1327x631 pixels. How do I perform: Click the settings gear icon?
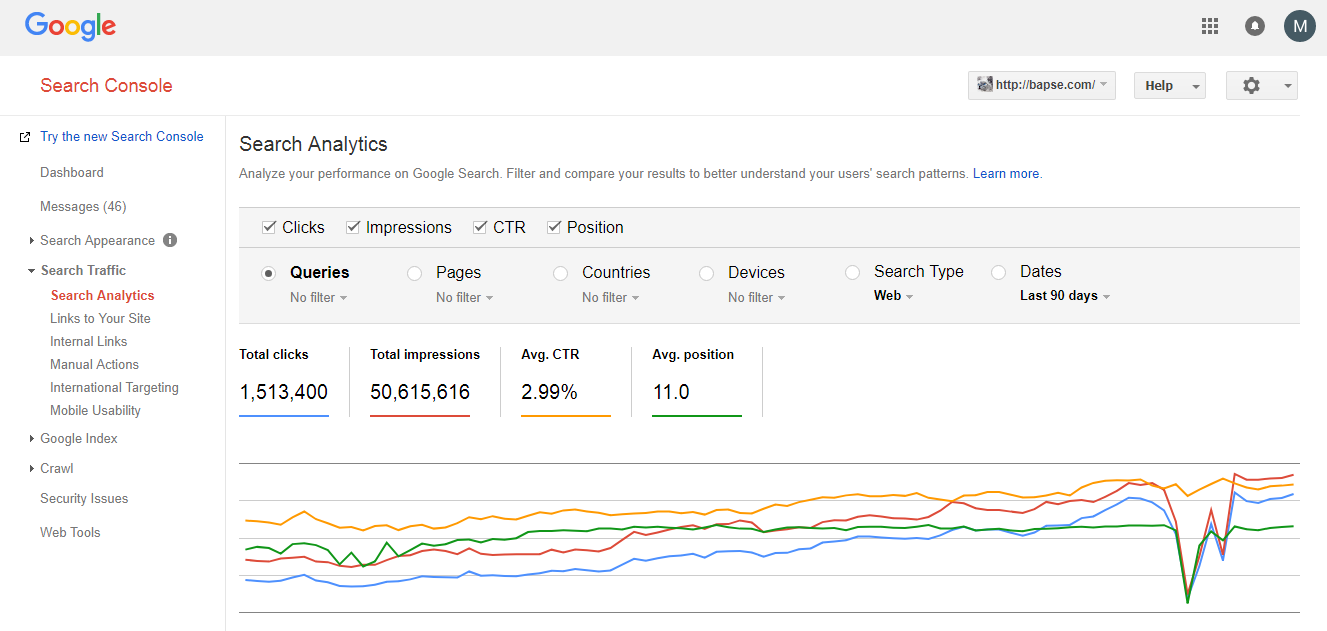[1251, 86]
